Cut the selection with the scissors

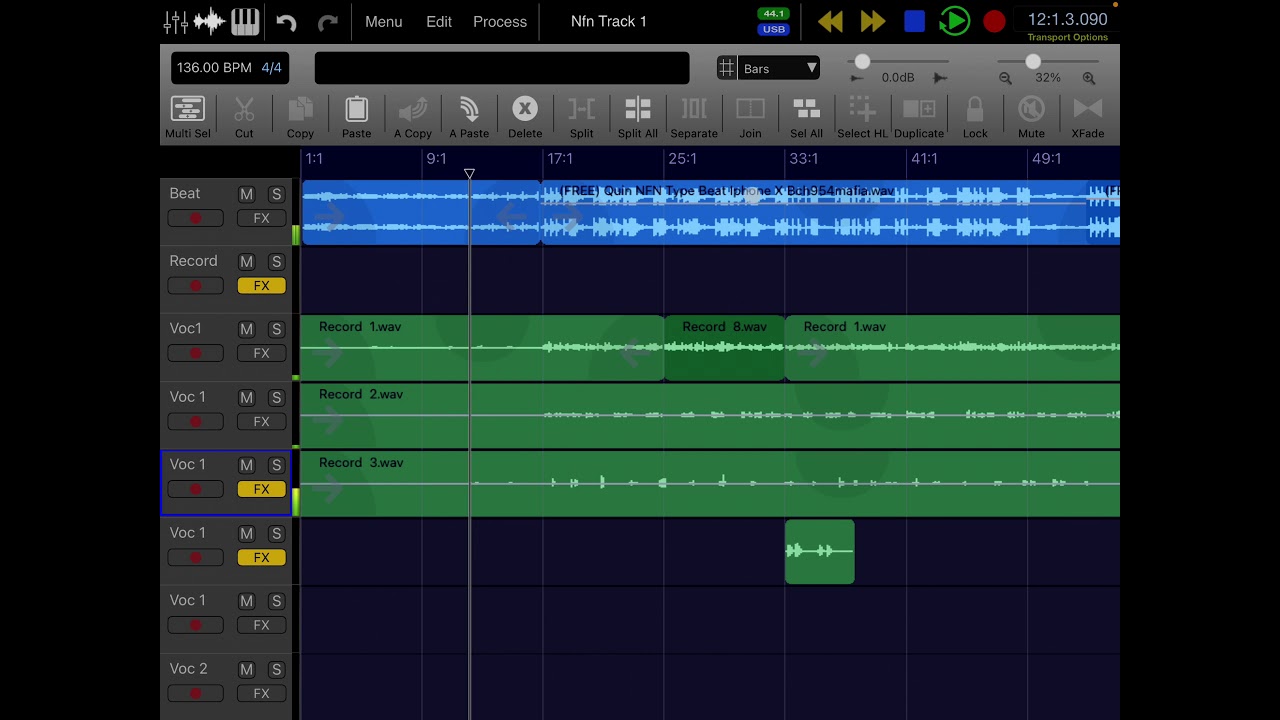click(244, 117)
